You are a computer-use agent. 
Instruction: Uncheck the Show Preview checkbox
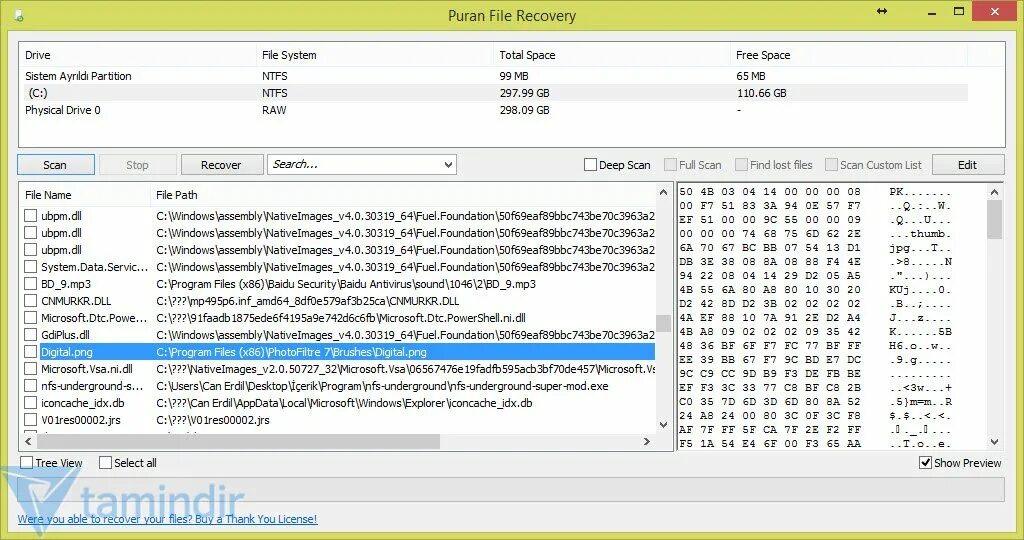point(925,462)
